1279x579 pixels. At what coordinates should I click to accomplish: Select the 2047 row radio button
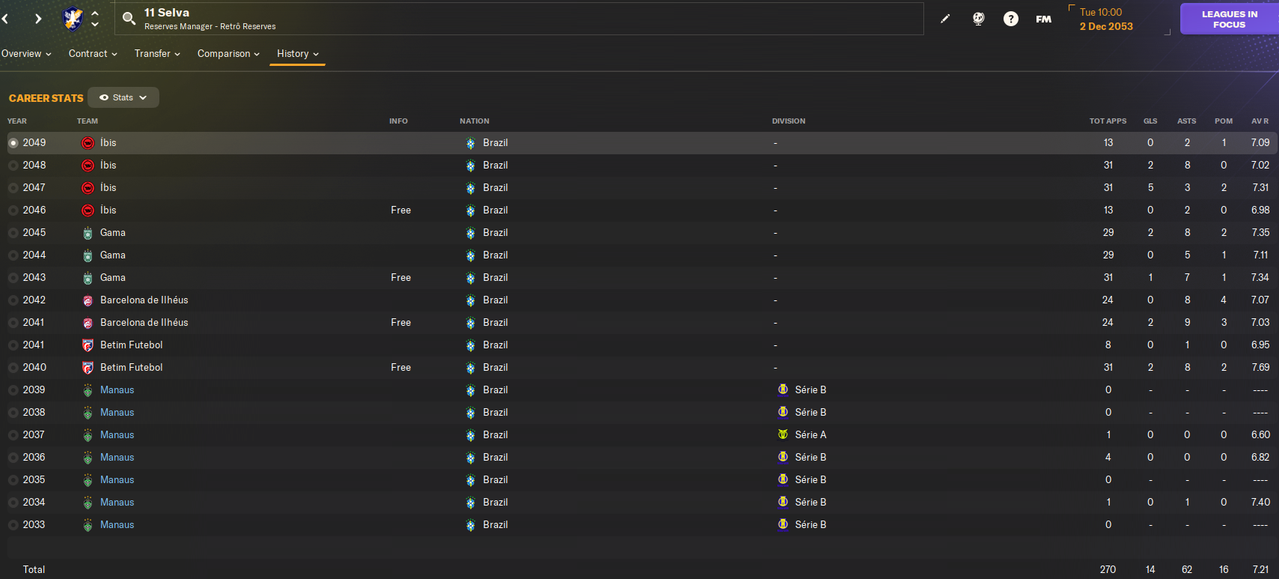coord(13,188)
